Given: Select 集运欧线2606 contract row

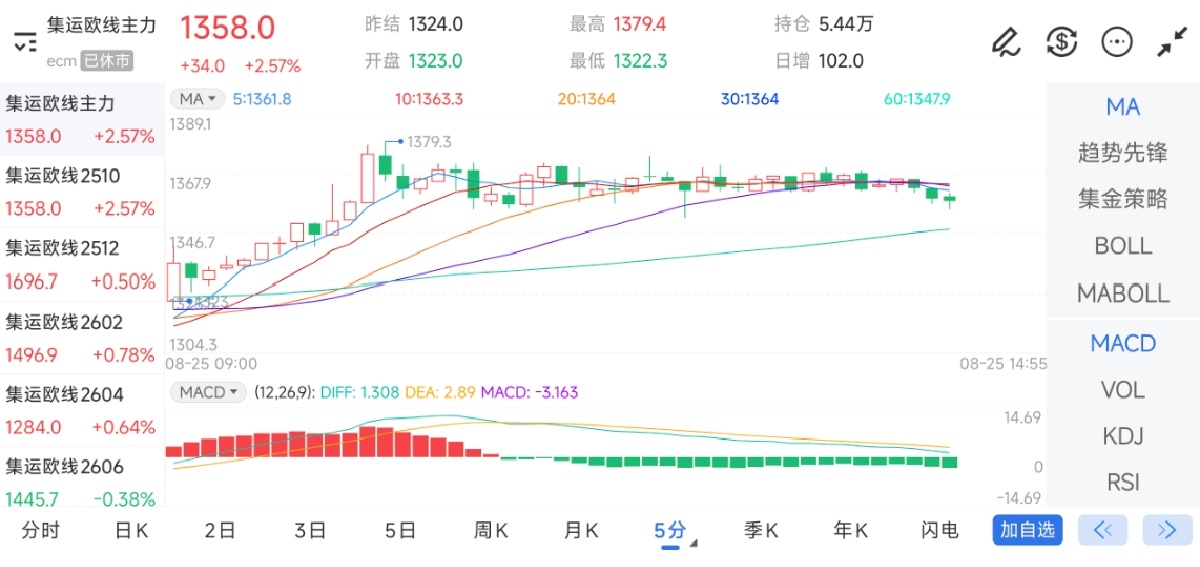Looking at the screenshot, I should pyautogui.click(x=82, y=483).
